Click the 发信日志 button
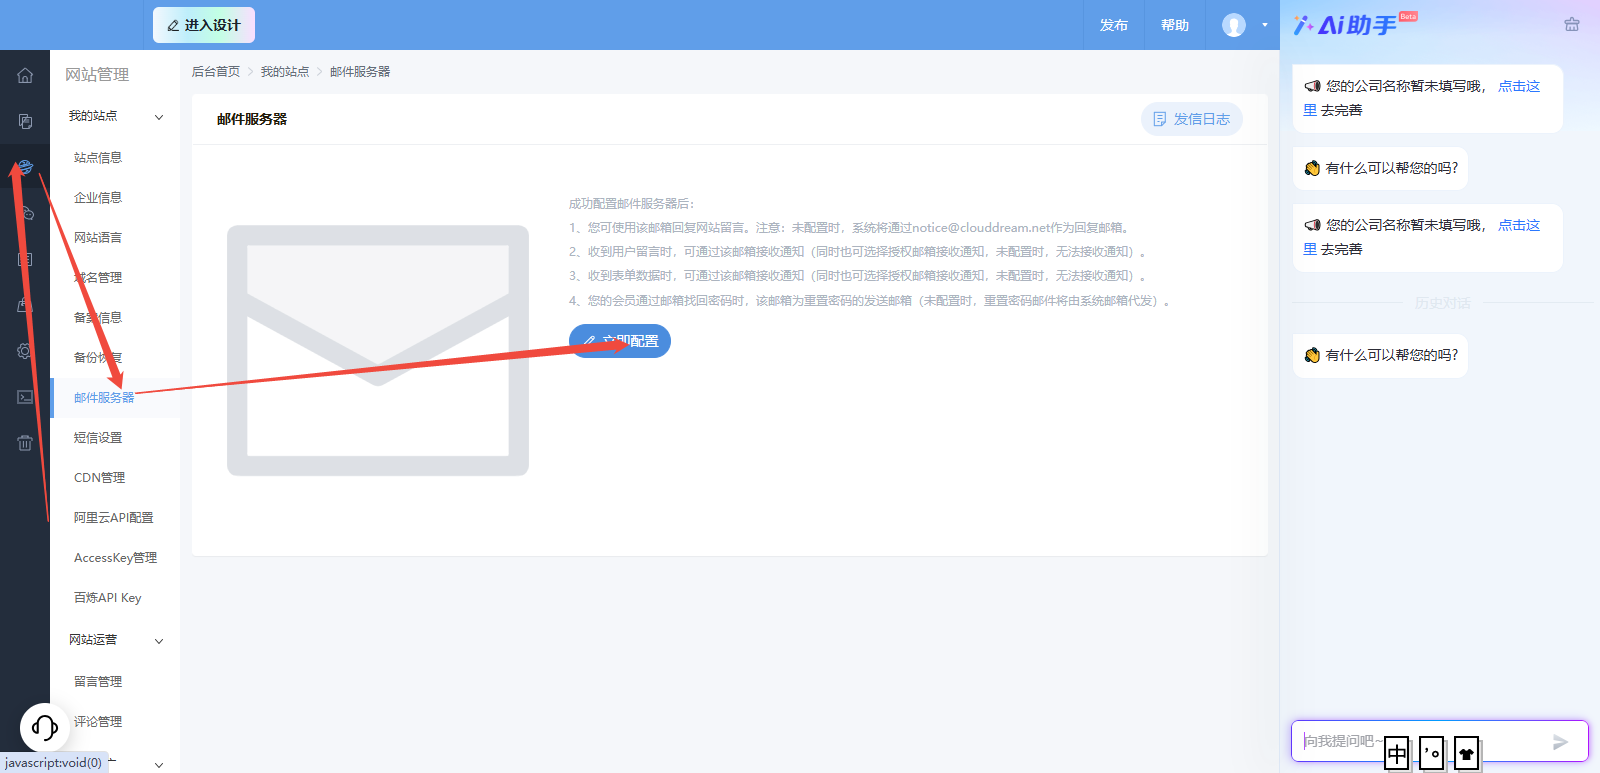Viewport: 1600px width, 773px height. click(x=1192, y=119)
